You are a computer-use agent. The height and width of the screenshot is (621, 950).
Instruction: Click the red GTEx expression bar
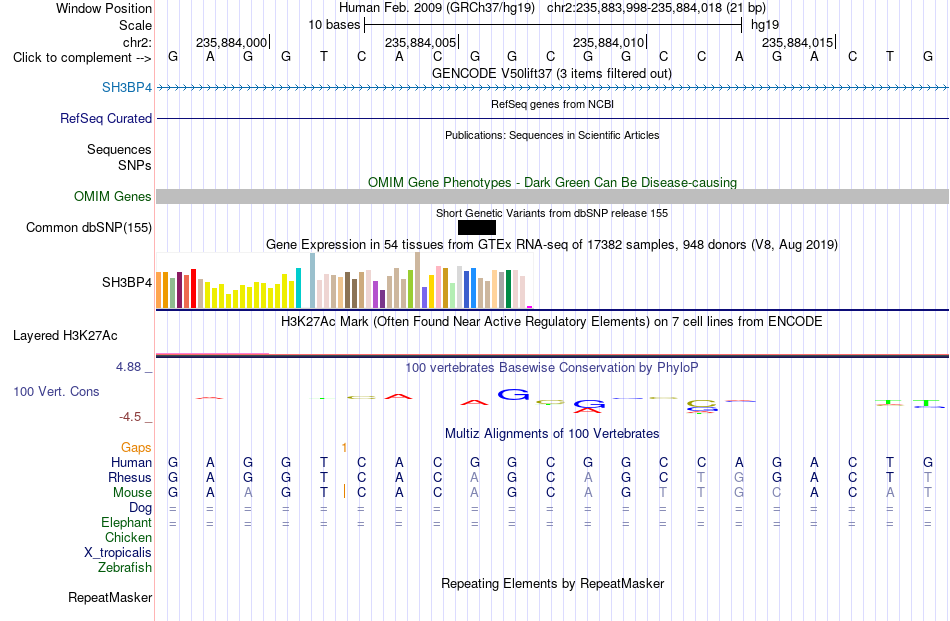click(193, 288)
